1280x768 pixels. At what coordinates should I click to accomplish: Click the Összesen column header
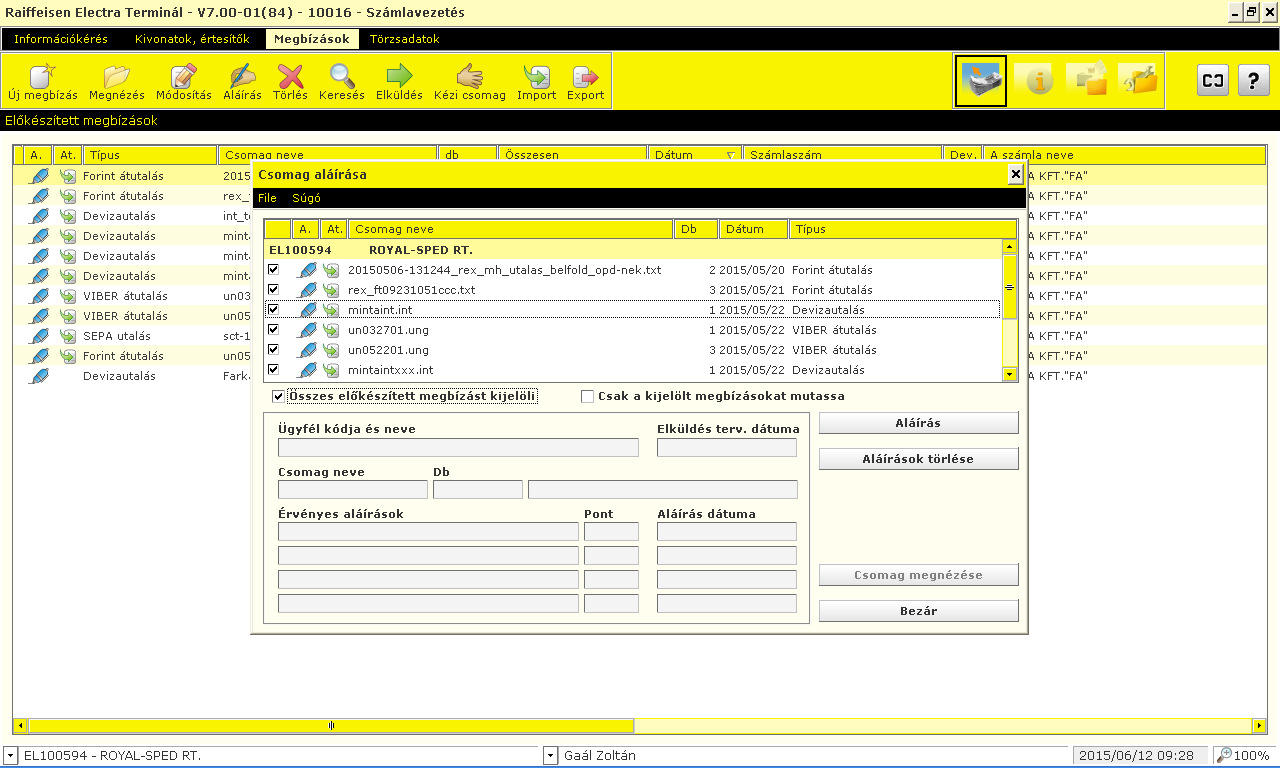click(573, 155)
